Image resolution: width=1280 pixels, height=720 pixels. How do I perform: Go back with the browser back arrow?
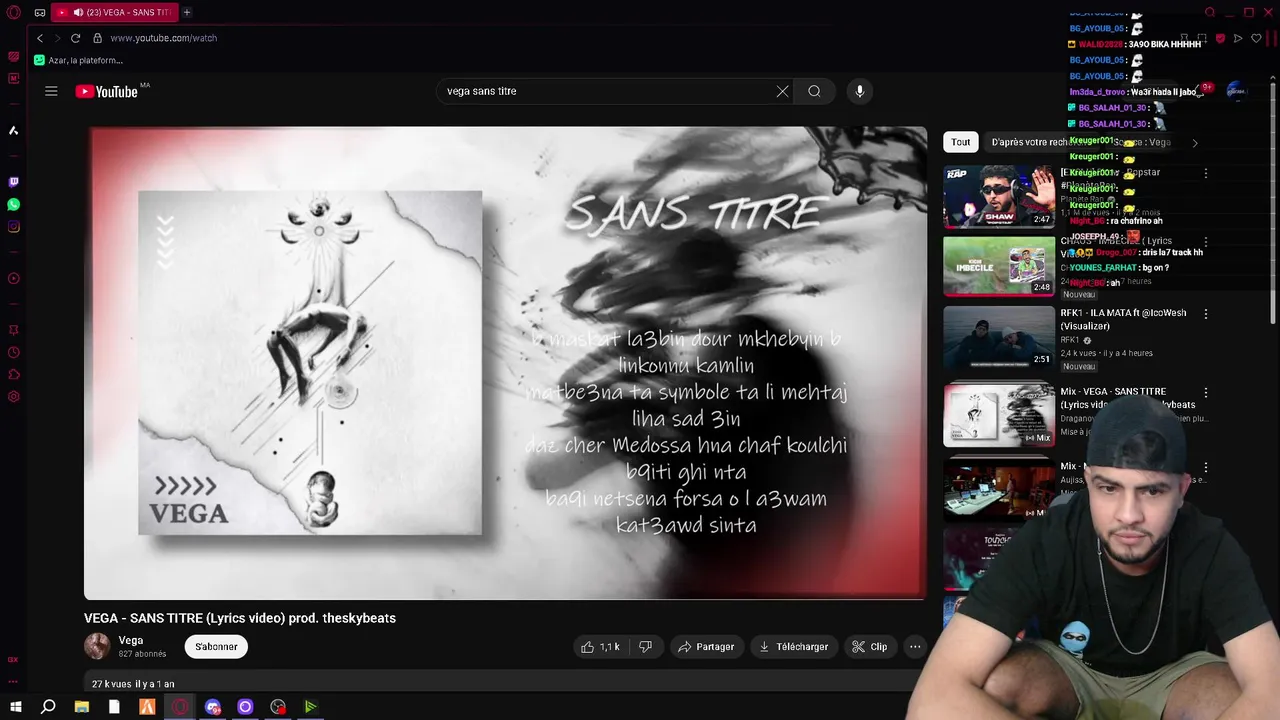click(40, 38)
